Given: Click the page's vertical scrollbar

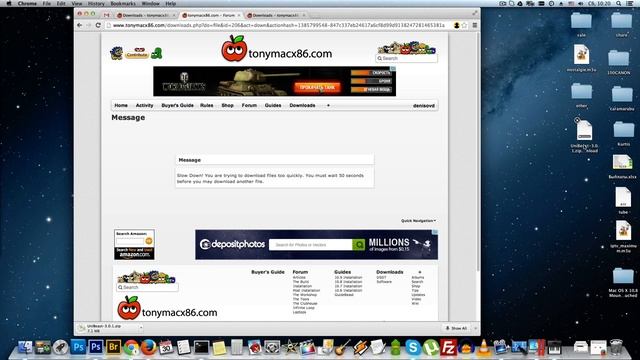Looking at the screenshot, I should pos(477,151).
